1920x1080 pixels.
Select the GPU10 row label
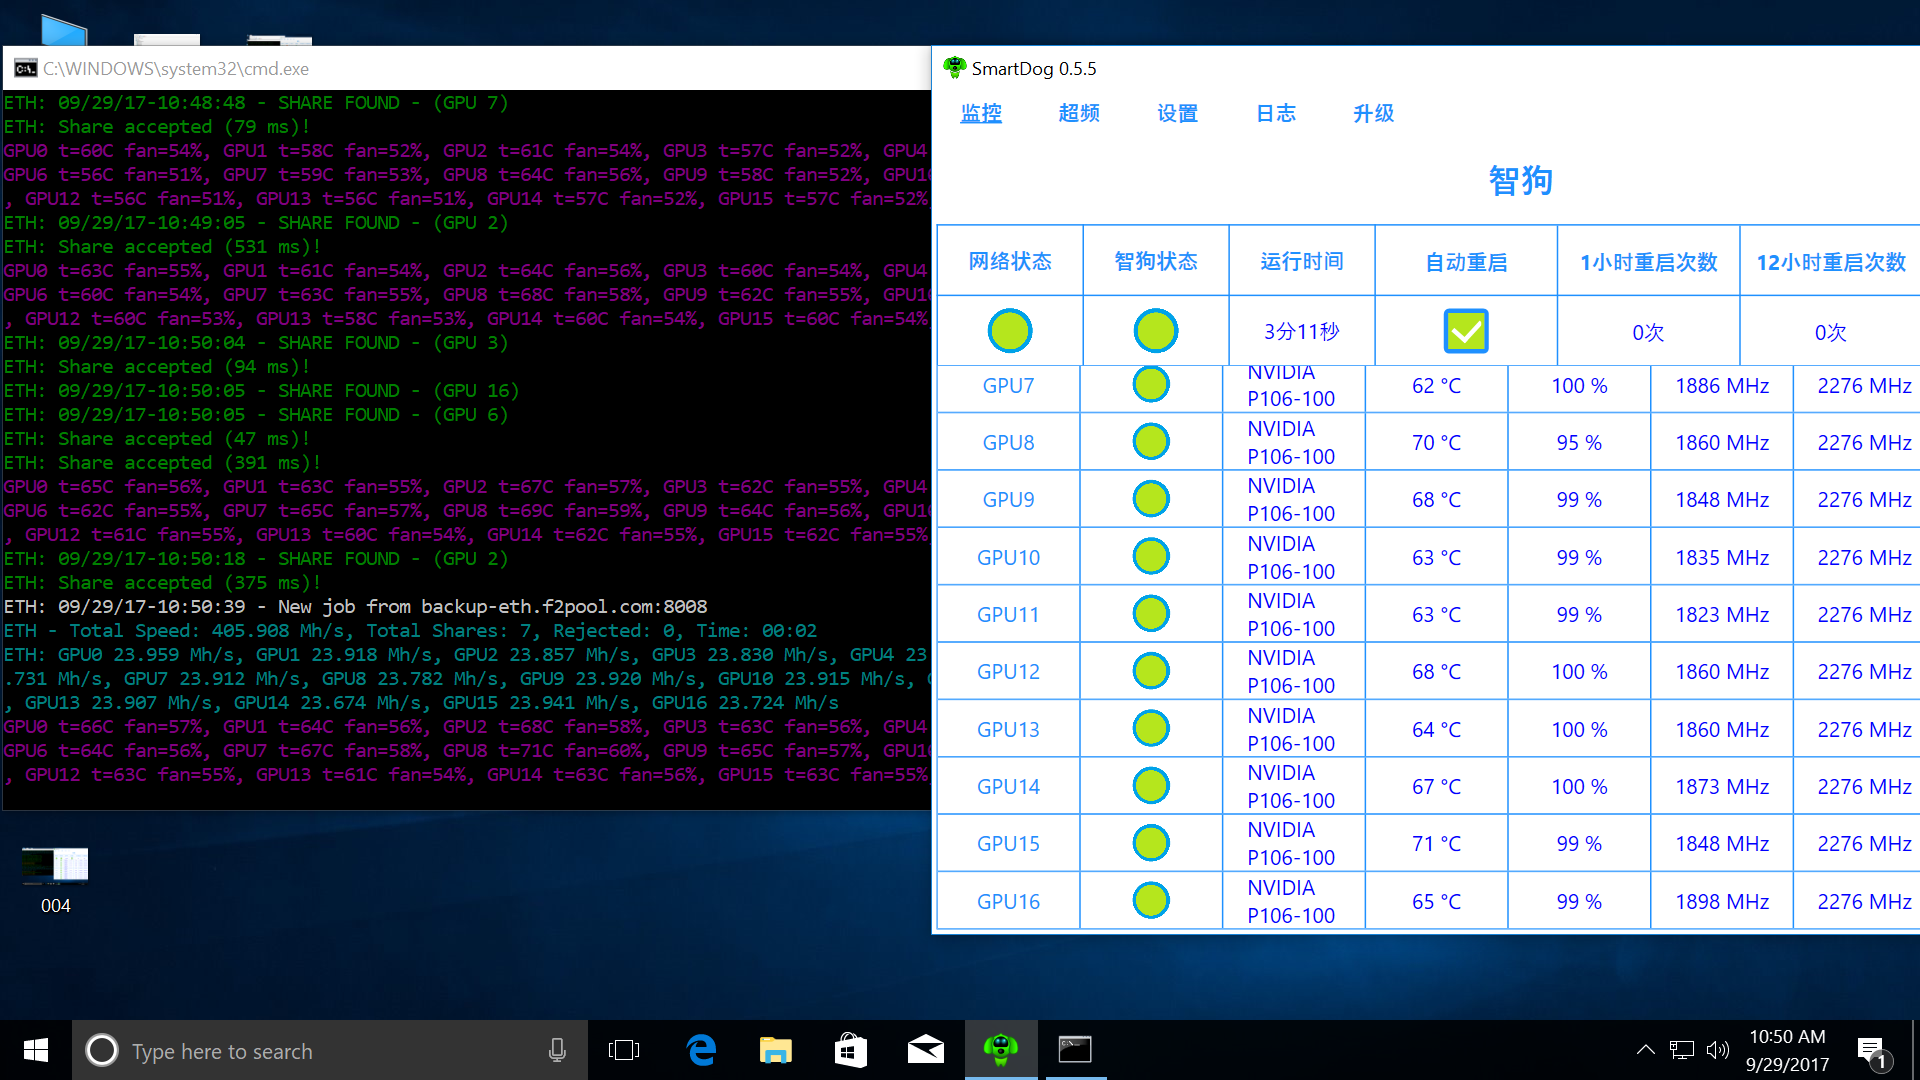coord(1008,557)
